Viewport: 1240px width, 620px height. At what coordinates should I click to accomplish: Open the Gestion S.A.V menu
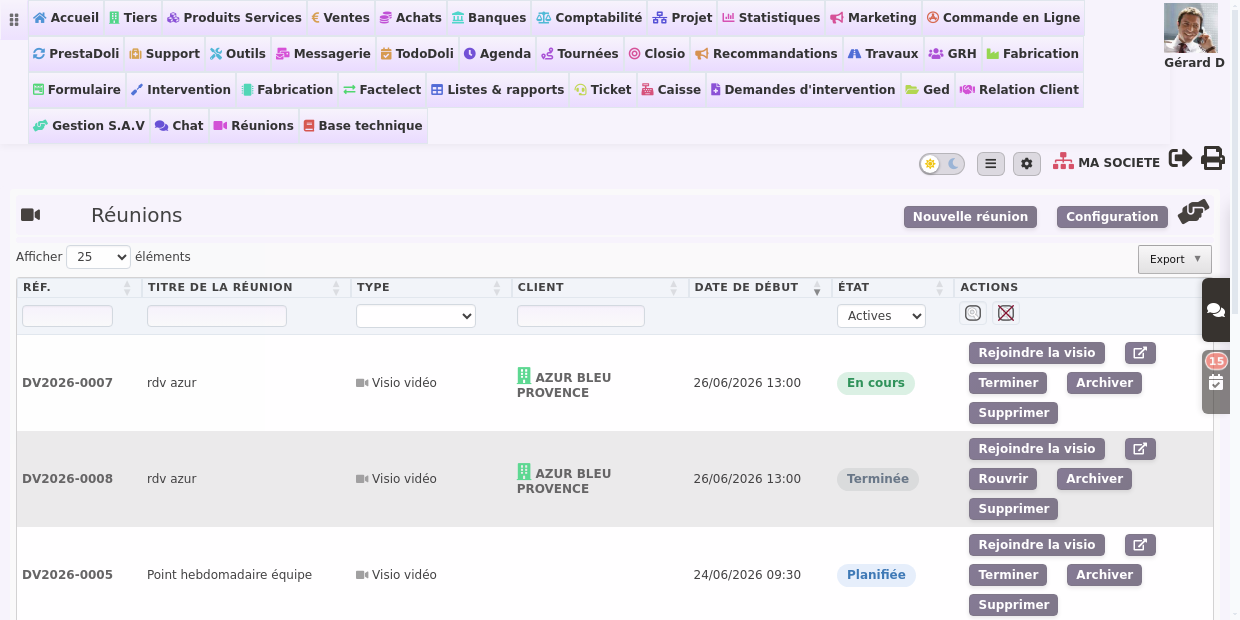(89, 126)
